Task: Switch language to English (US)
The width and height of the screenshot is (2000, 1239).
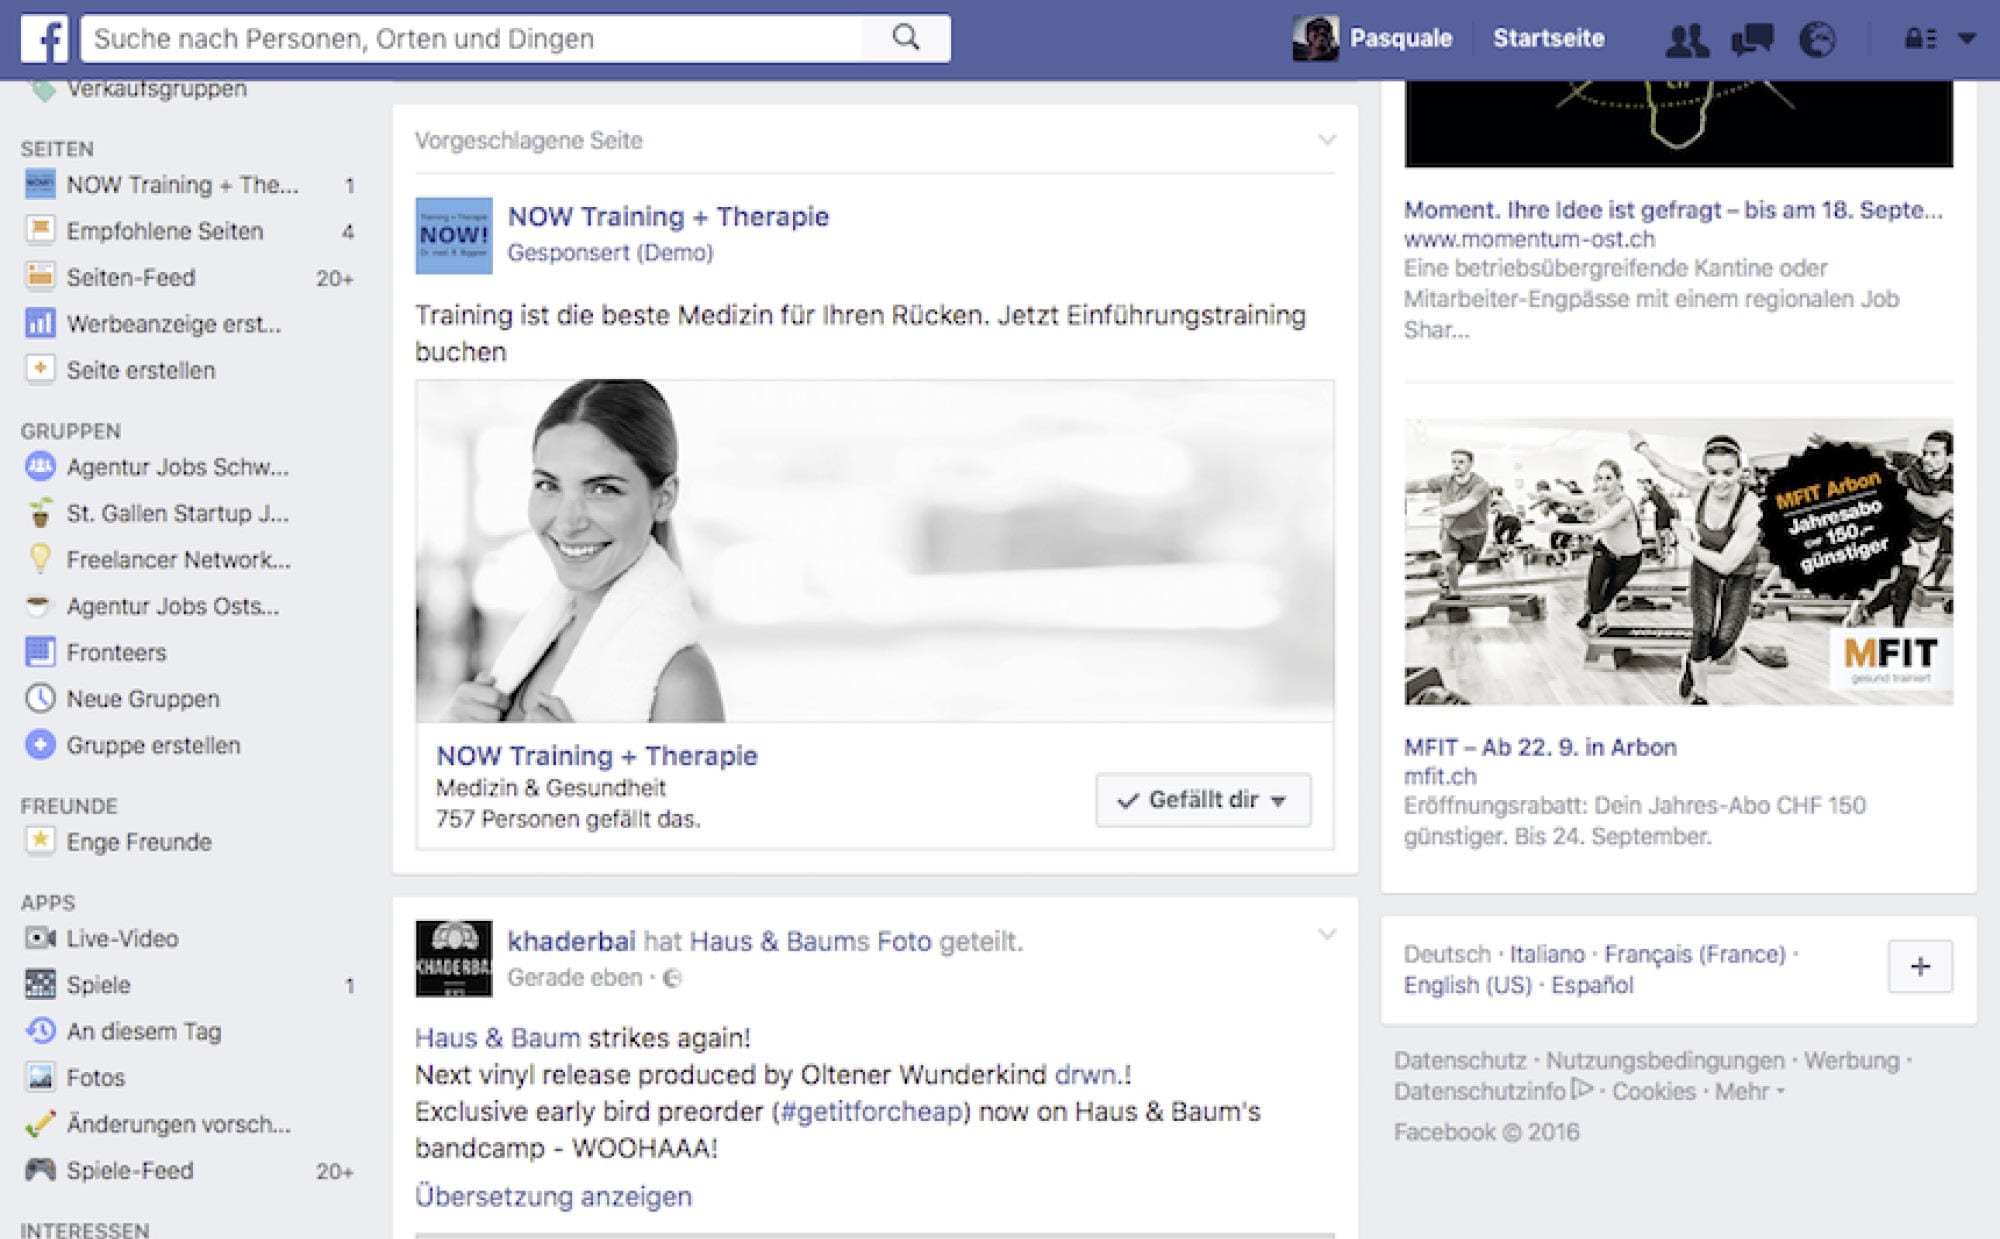Action: 1467,985
